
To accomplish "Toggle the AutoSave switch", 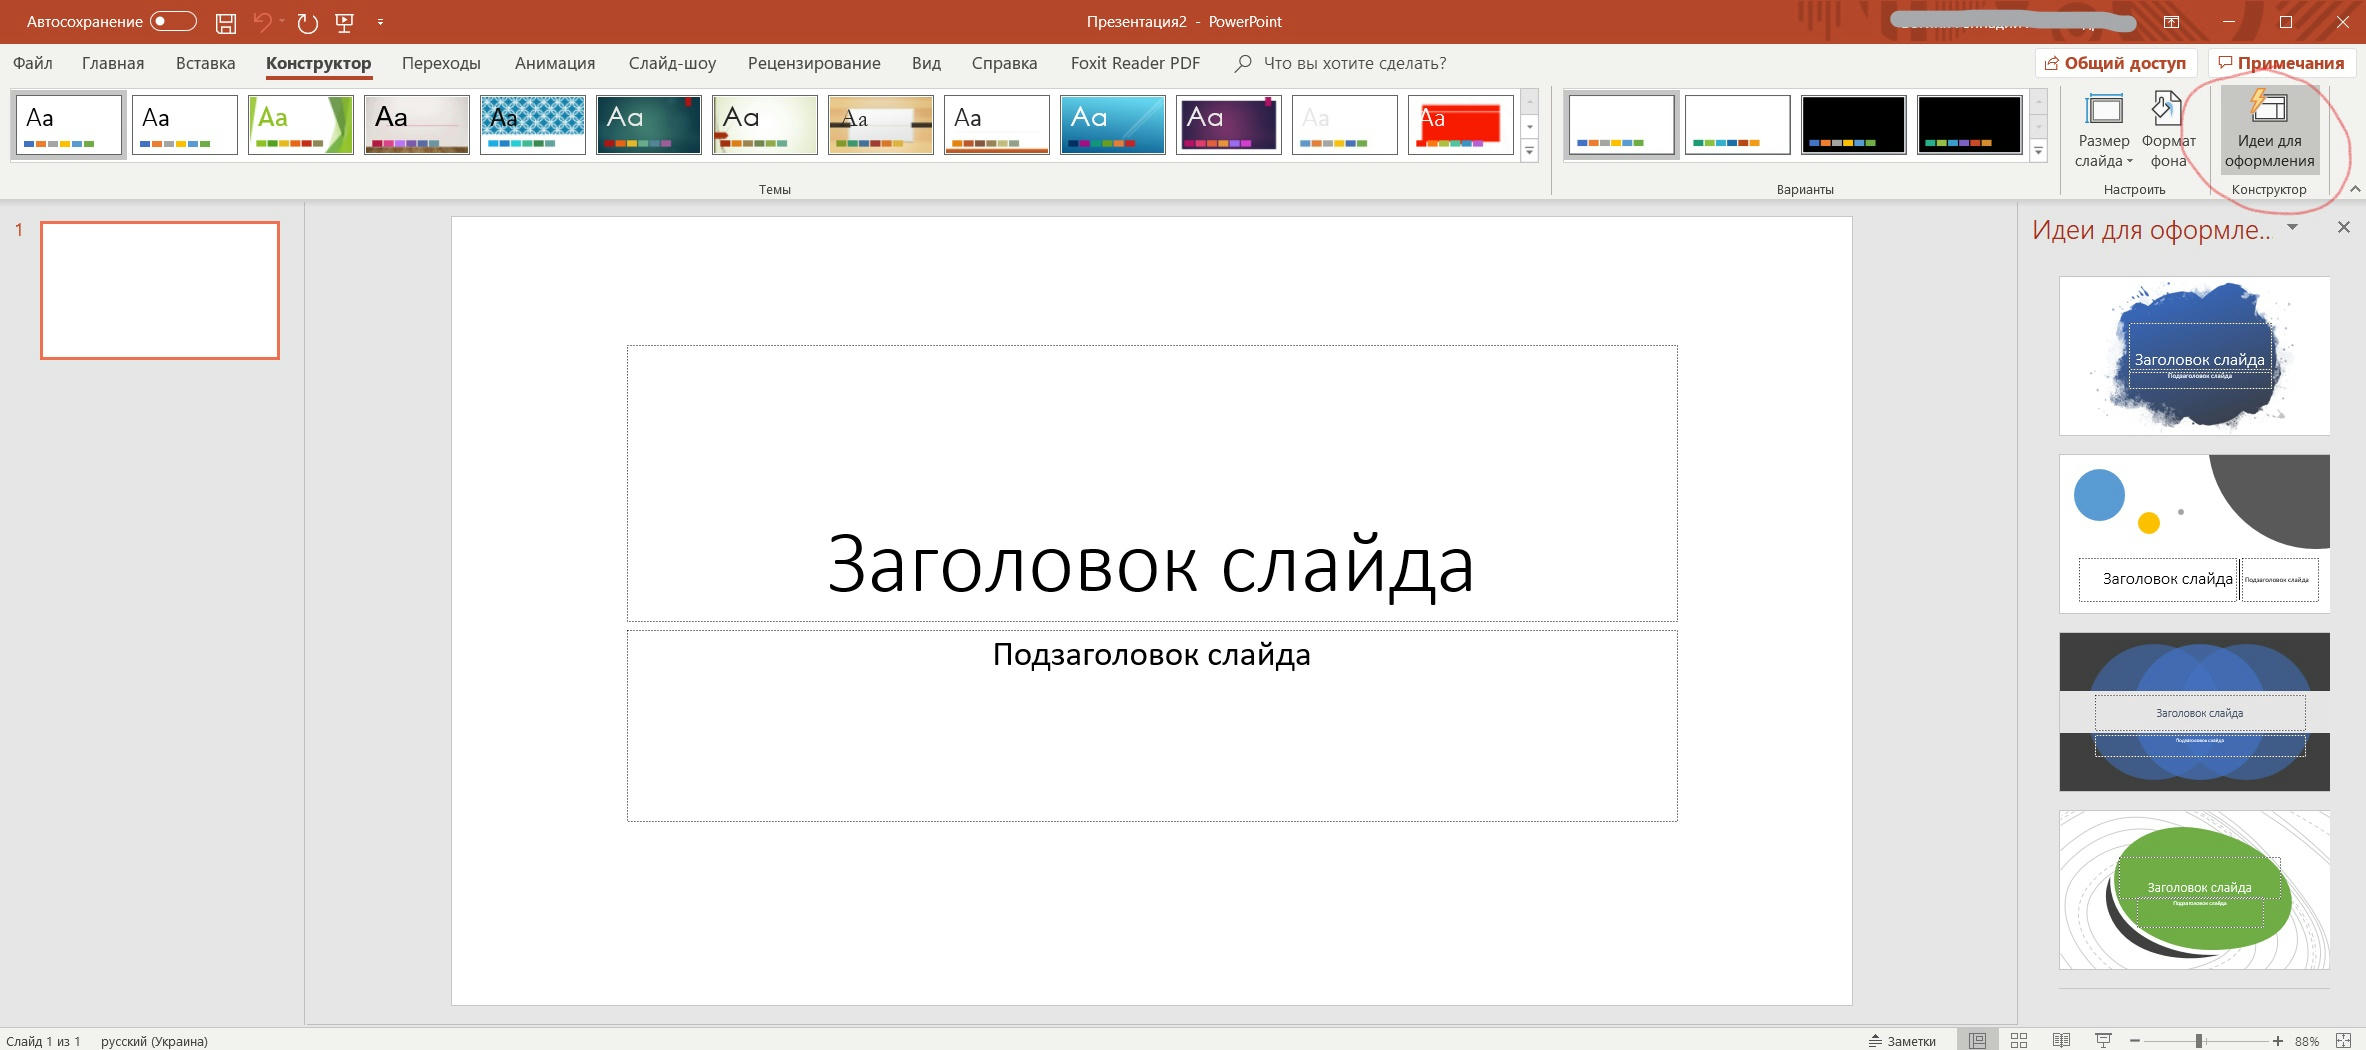I will 172,22.
